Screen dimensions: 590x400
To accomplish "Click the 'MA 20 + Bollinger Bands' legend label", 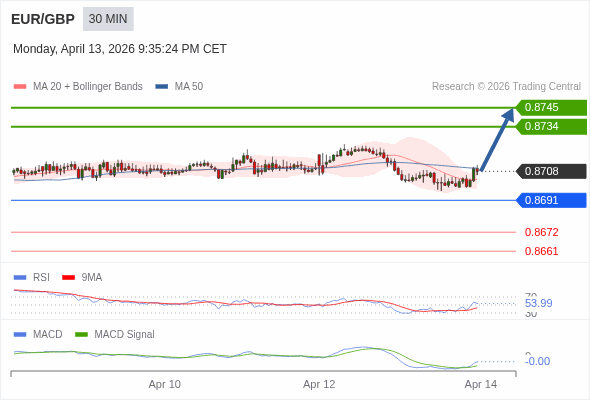I will 88,87.
